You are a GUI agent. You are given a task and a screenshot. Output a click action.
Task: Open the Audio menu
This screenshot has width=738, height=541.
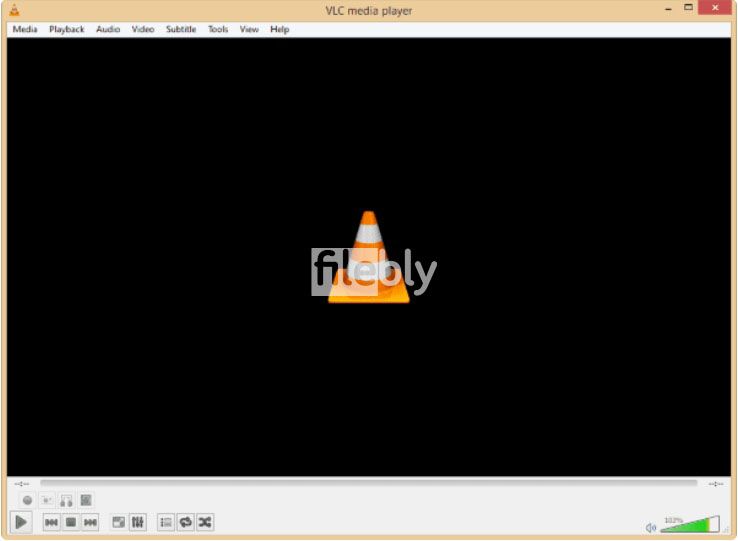[108, 29]
